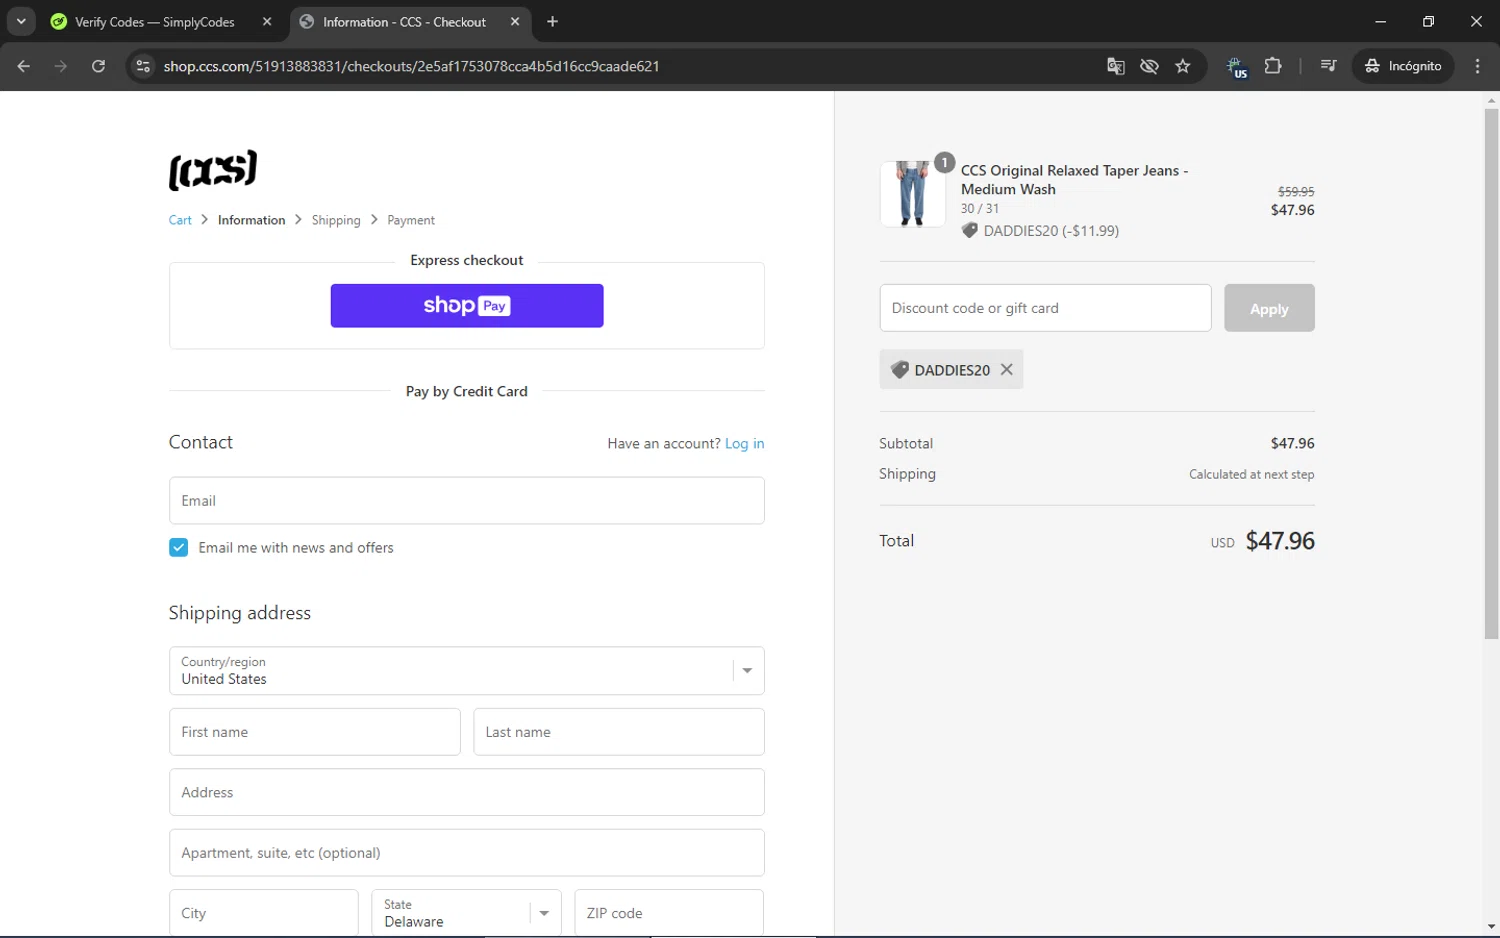Click the Apply discount button

click(x=1269, y=308)
